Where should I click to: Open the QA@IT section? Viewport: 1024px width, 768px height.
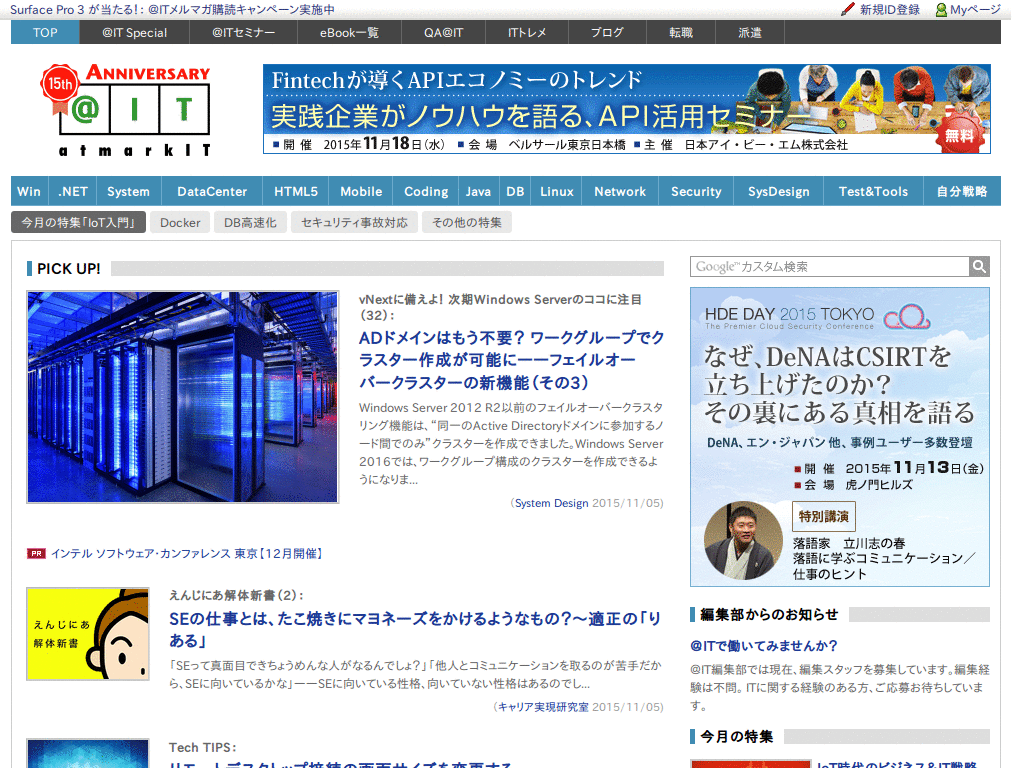444,33
